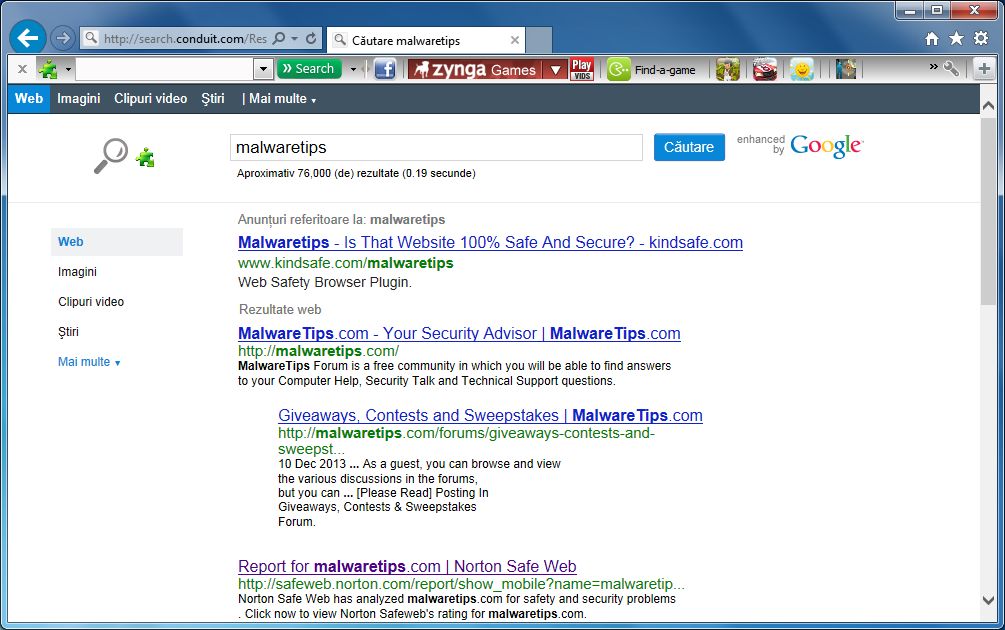Click the magnifier search icon in address bar
This screenshot has width=1005, height=630.
(x=279, y=38)
